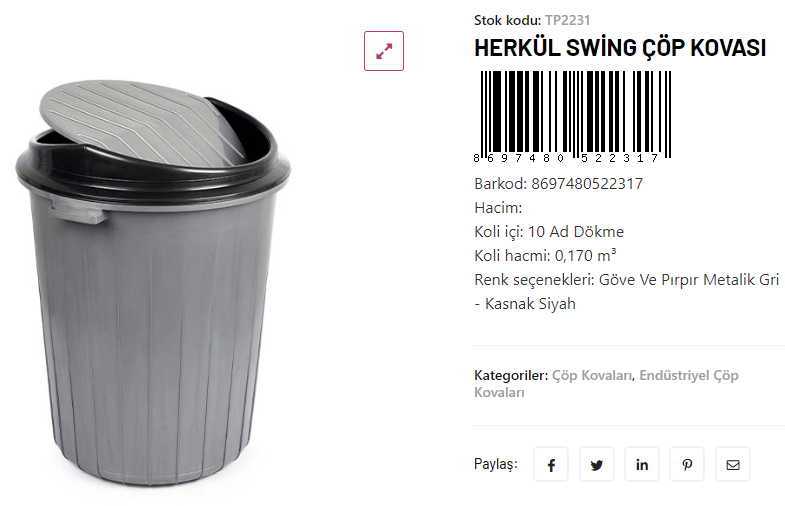This screenshot has height=506, width=785.
Task: Share the product on Facebook
Action: 551,464
